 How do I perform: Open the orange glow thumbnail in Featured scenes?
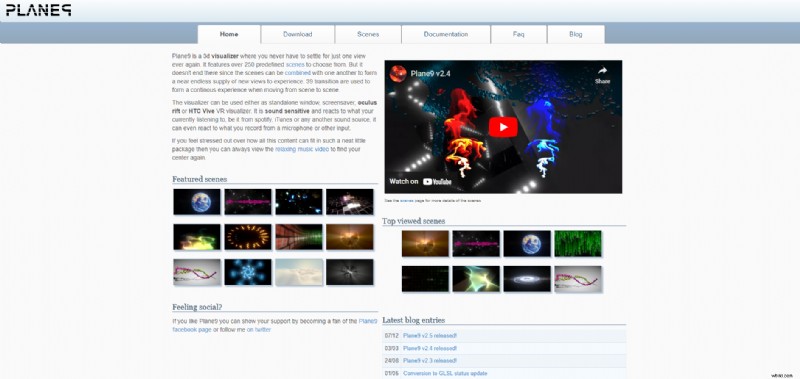pyautogui.click(x=350, y=237)
